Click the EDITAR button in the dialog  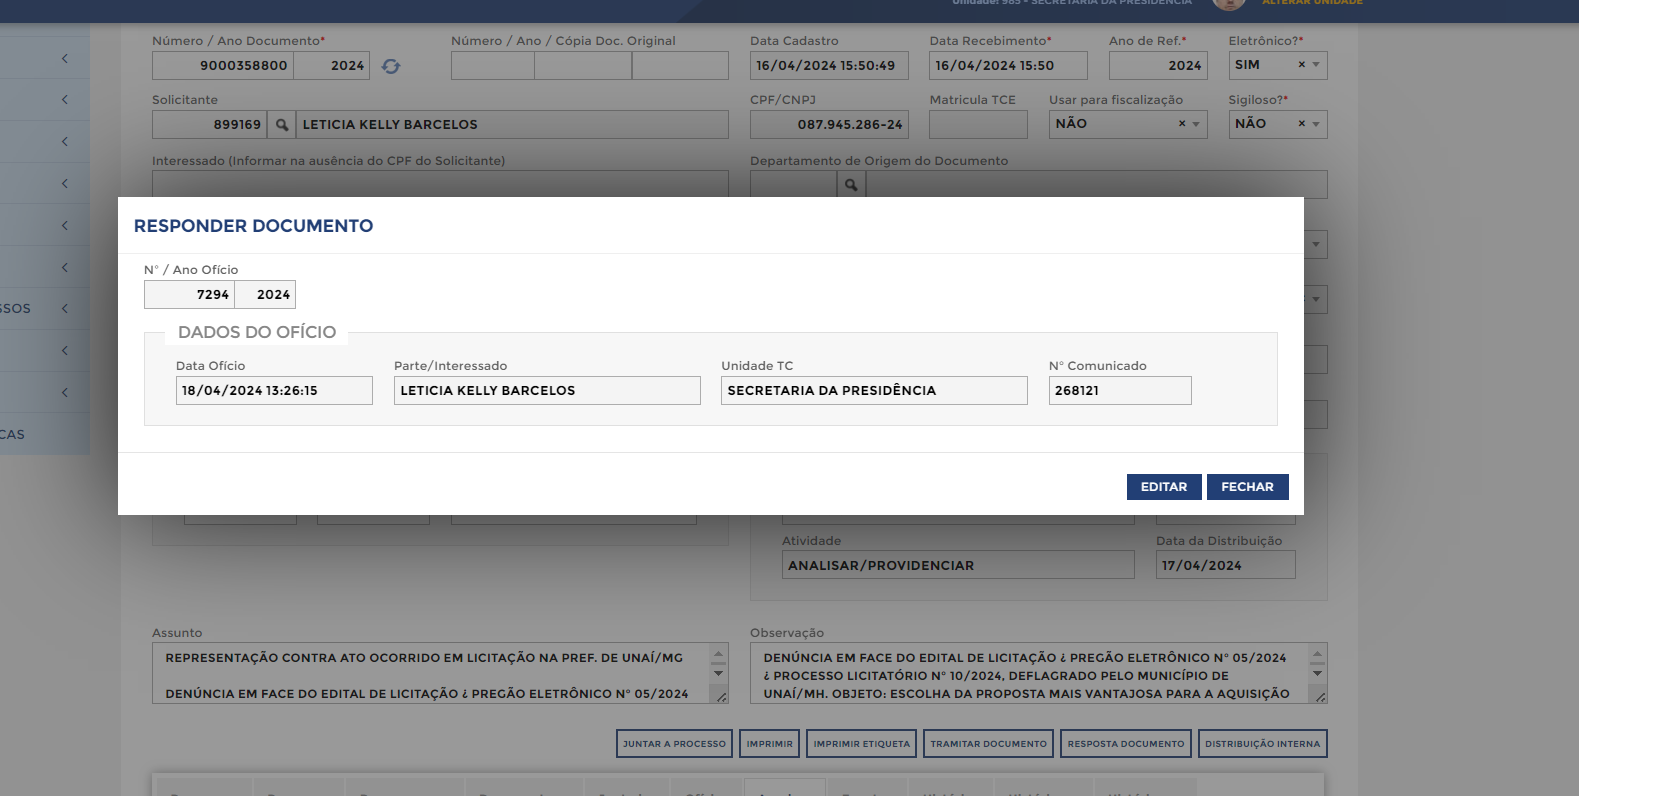click(x=1163, y=487)
